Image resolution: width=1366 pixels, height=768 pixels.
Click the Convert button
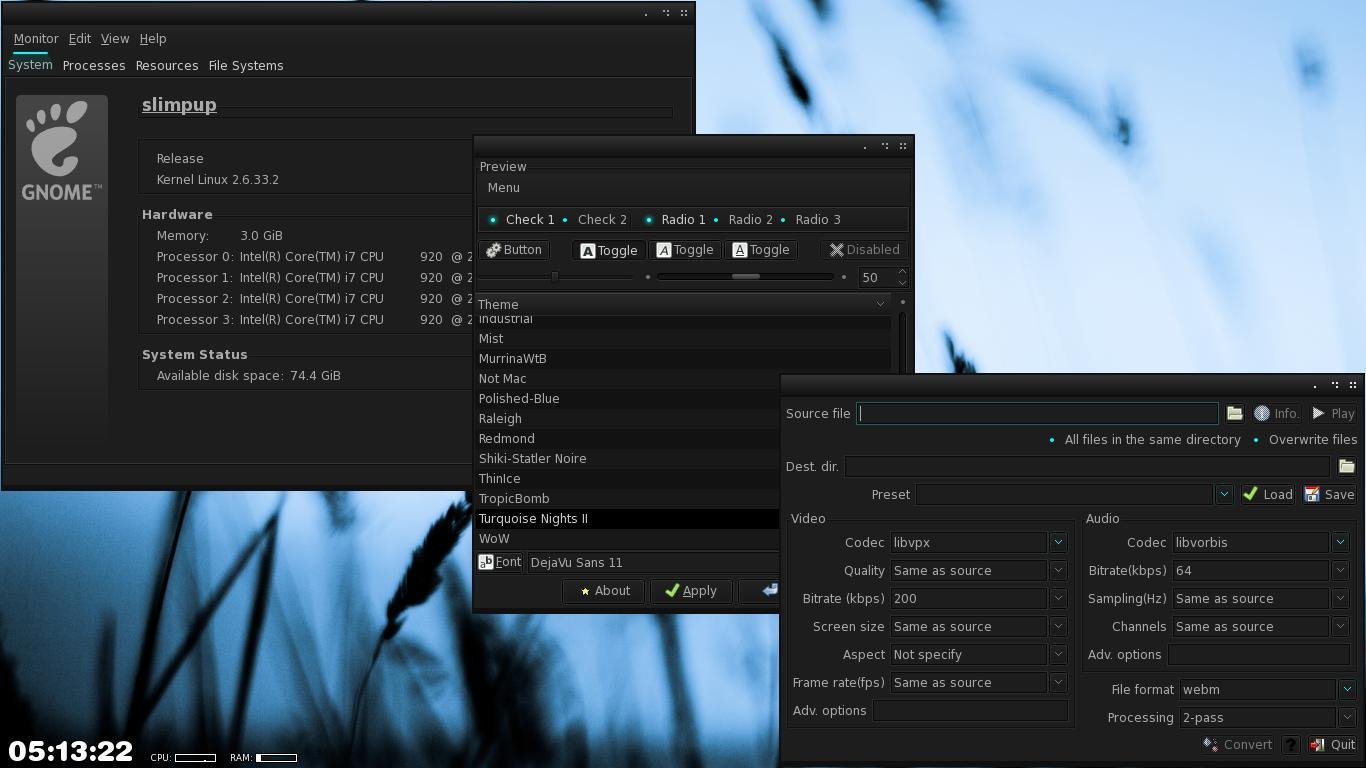1238,744
